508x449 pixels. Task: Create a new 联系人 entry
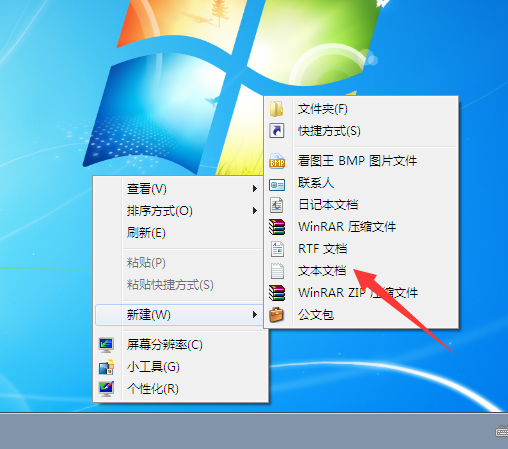pos(361,183)
